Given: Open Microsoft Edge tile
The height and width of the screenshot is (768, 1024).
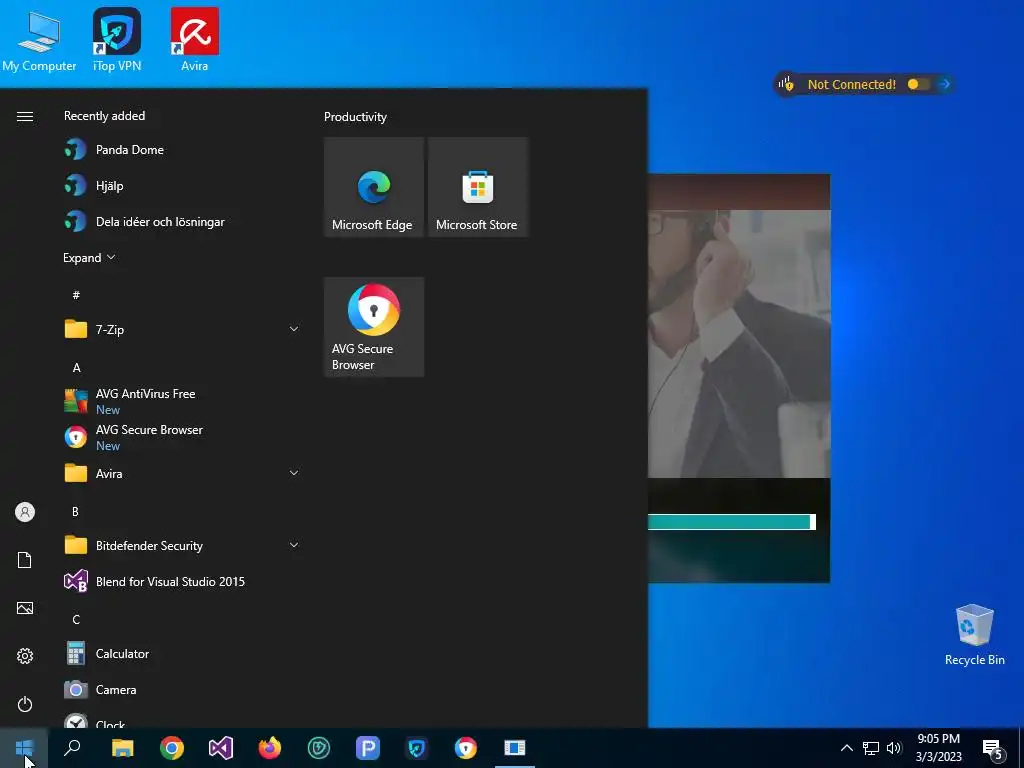Looking at the screenshot, I should click(374, 187).
